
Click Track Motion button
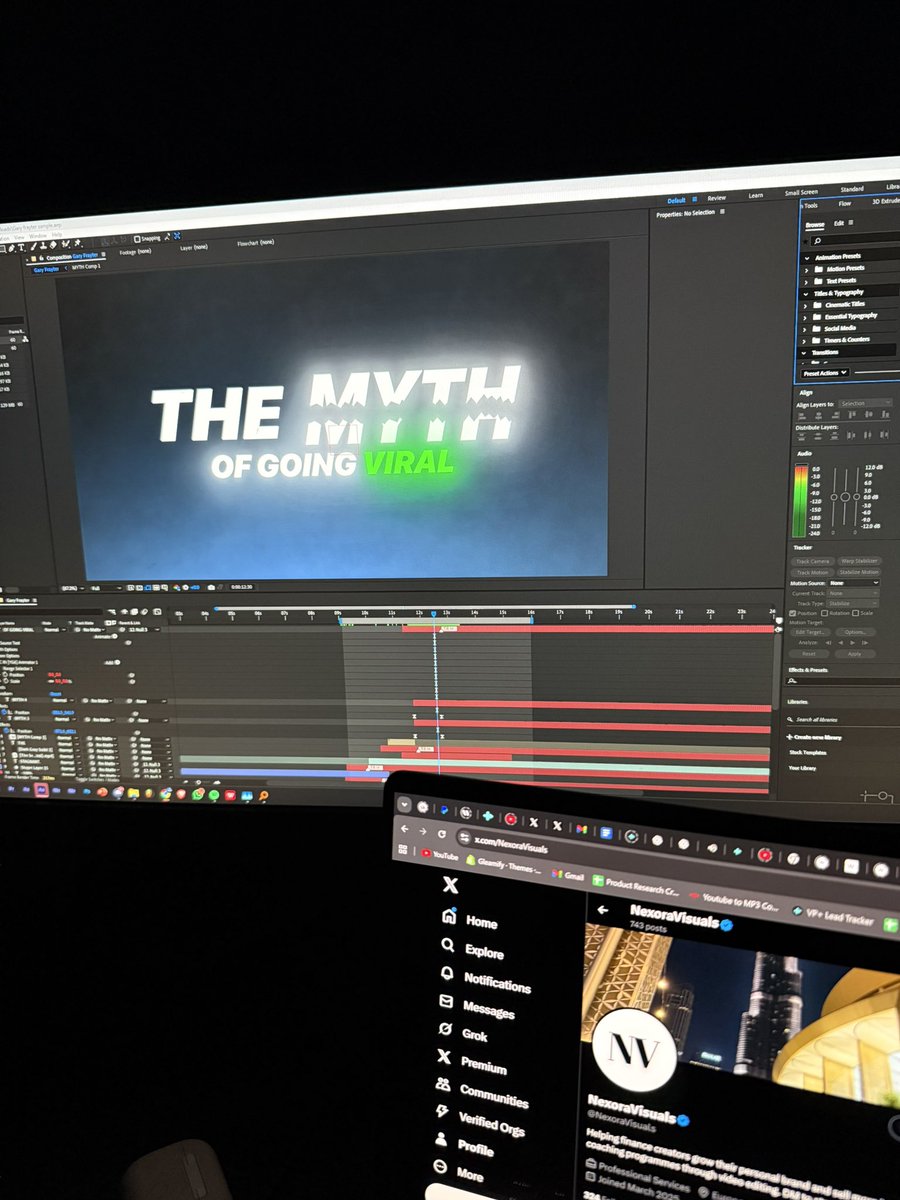pyautogui.click(x=813, y=572)
